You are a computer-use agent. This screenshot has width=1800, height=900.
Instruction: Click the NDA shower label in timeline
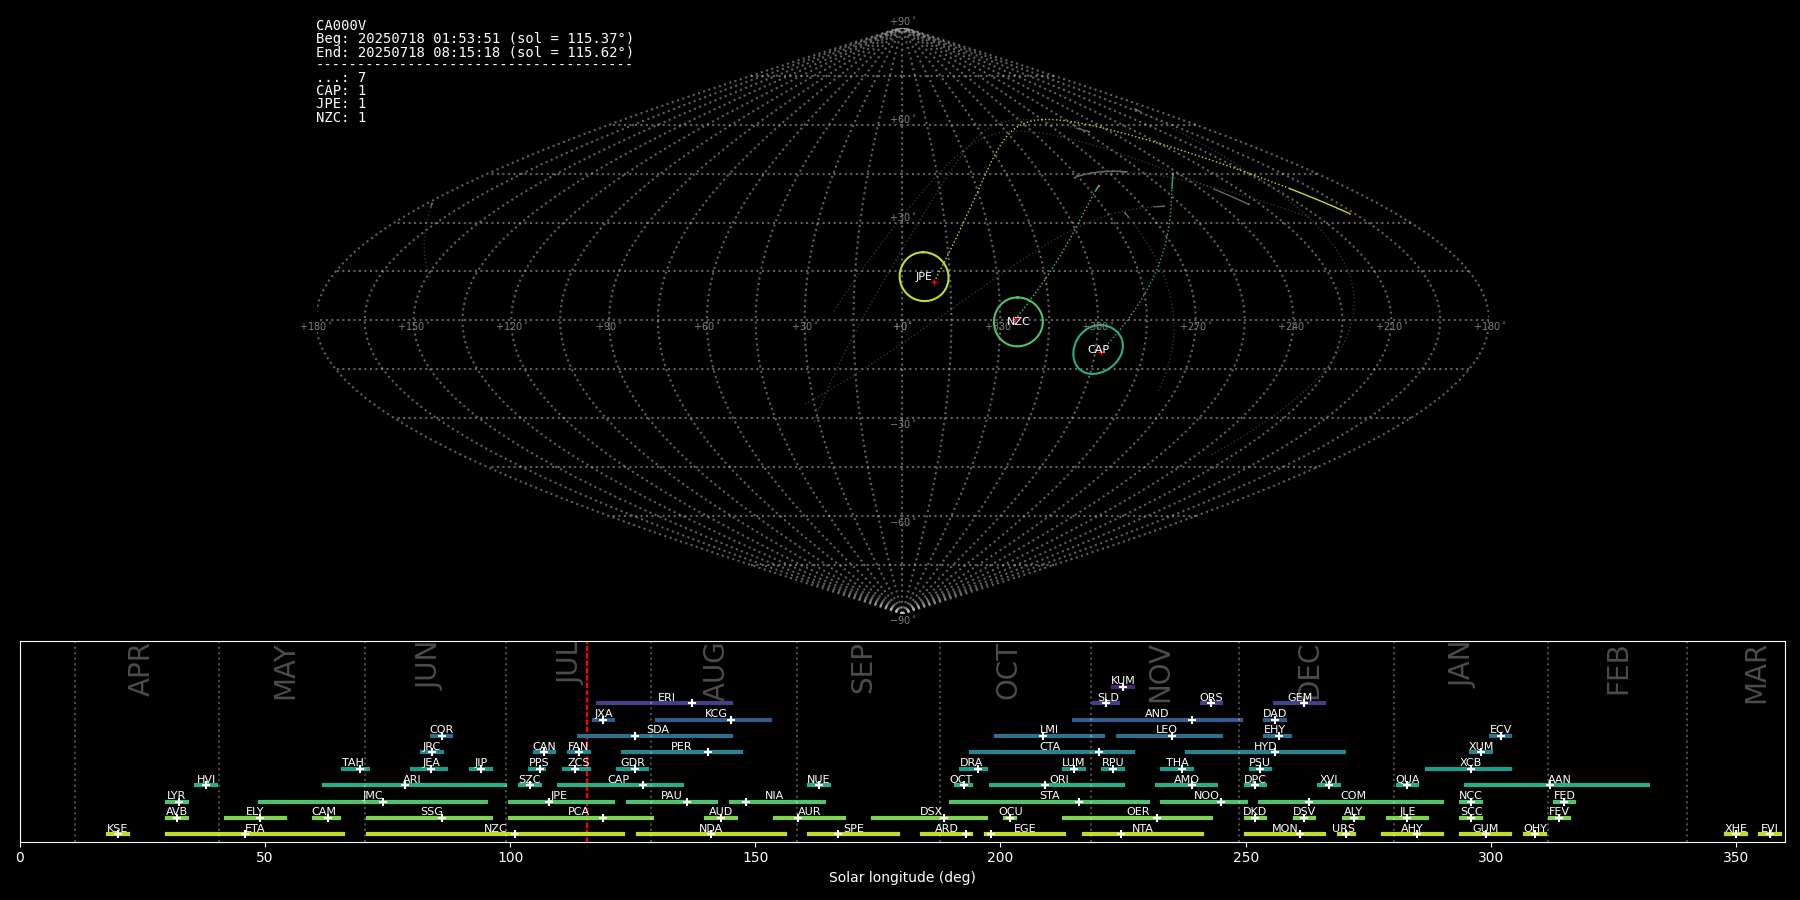710,829
